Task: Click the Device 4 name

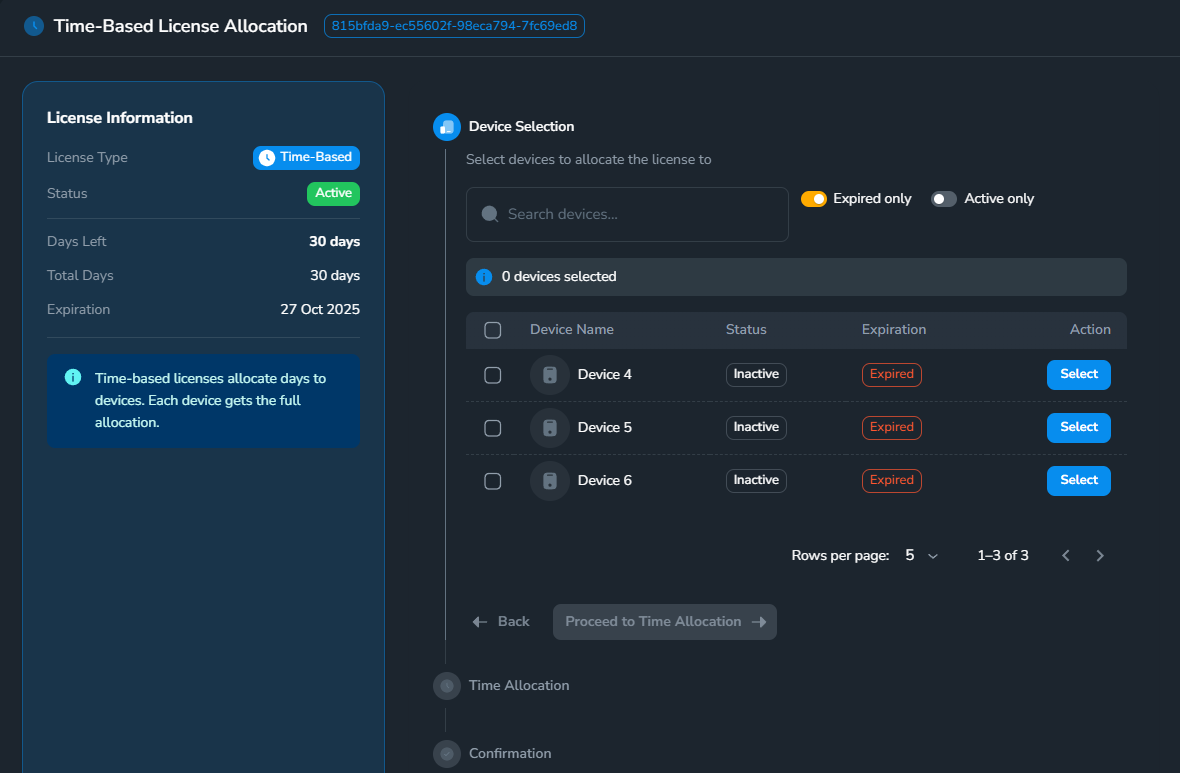Action: 604,375
